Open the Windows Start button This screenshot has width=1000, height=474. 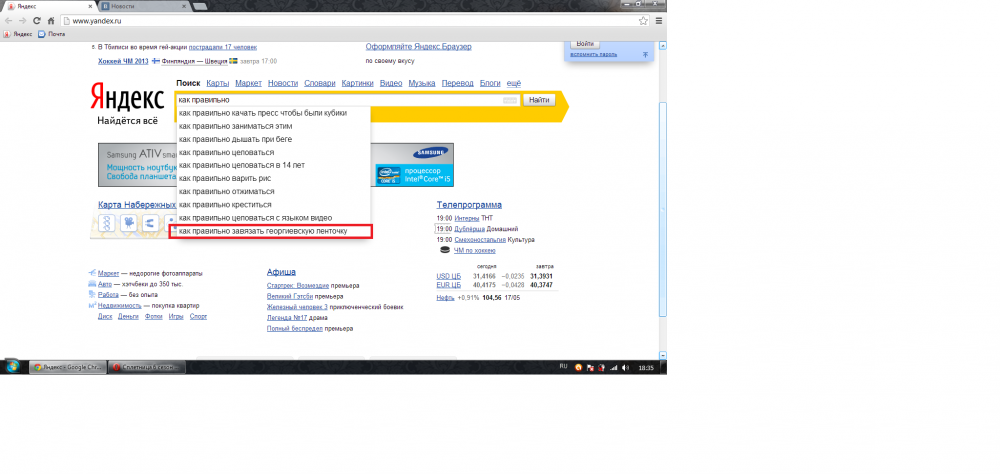click(13, 367)
